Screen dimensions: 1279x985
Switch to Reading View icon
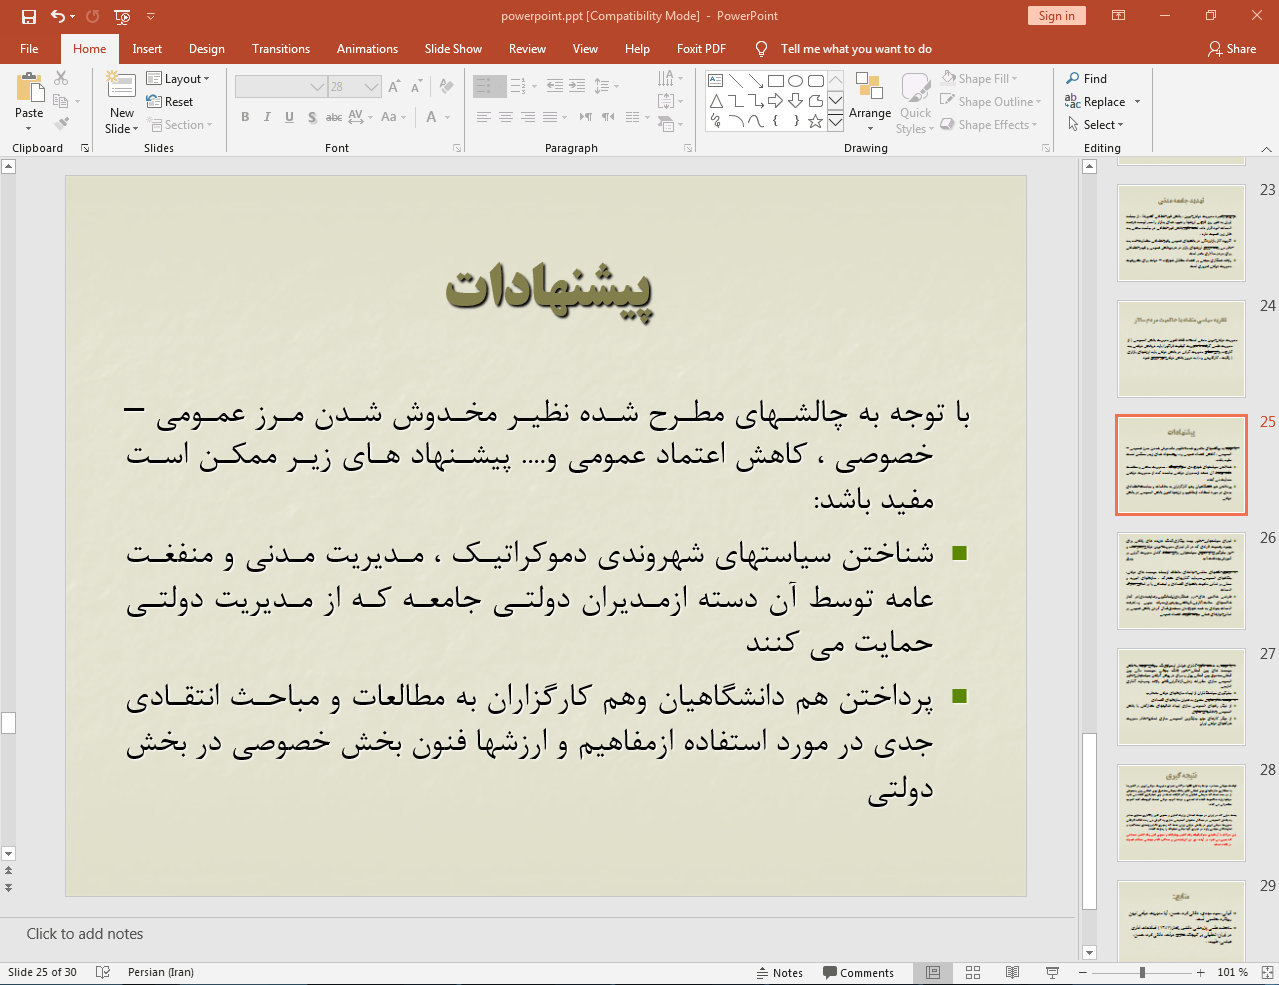pos(1013,973)
